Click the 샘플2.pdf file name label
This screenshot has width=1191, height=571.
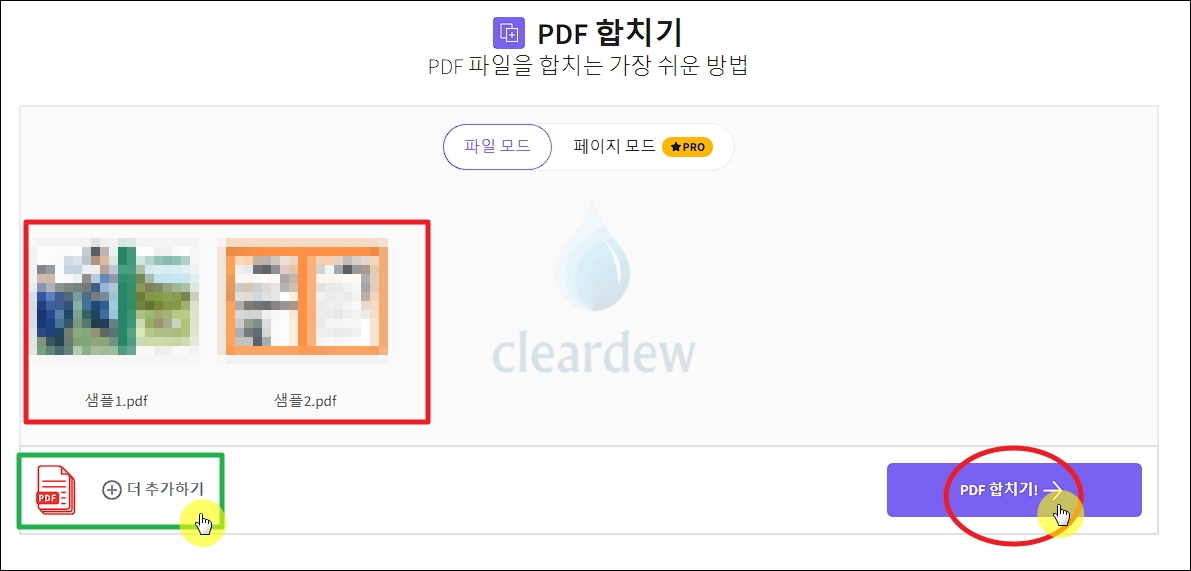point(305,401)
